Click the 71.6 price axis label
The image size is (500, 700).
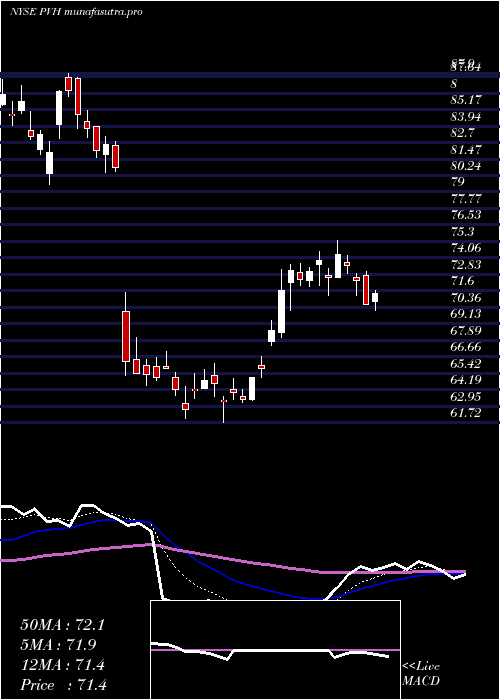tap(464, 281)
